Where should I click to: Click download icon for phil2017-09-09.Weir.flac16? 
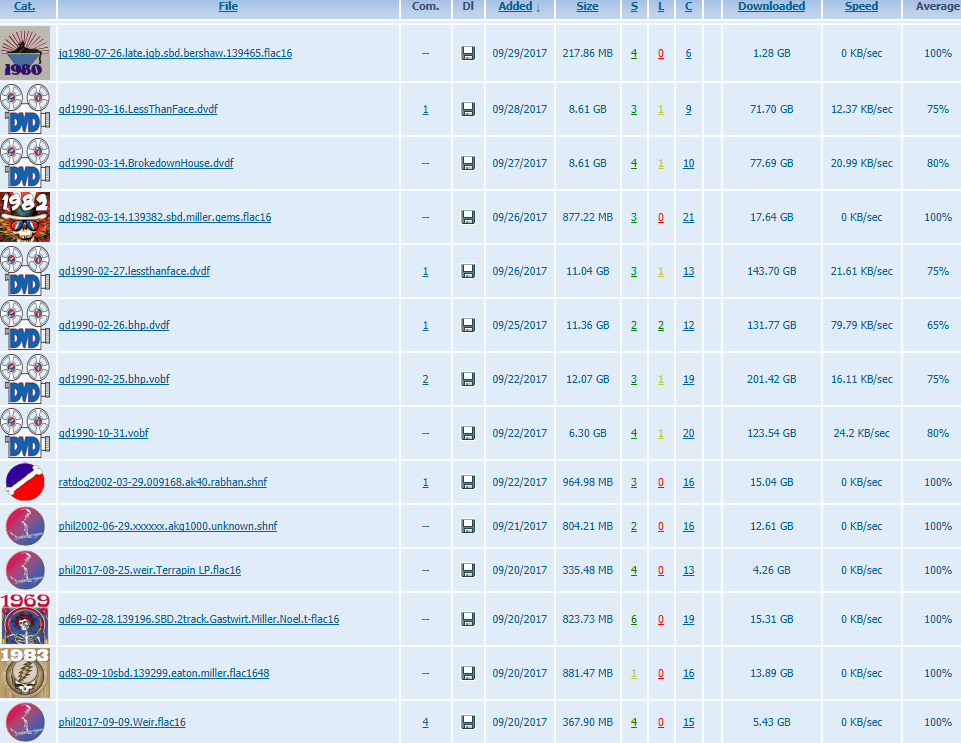pos(468,722)
